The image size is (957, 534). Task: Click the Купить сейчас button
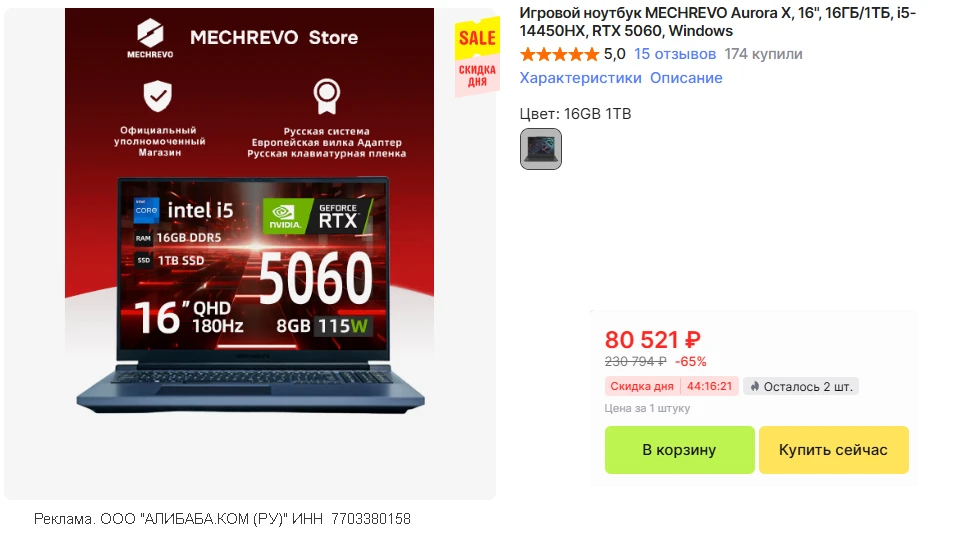pos(833,450)
